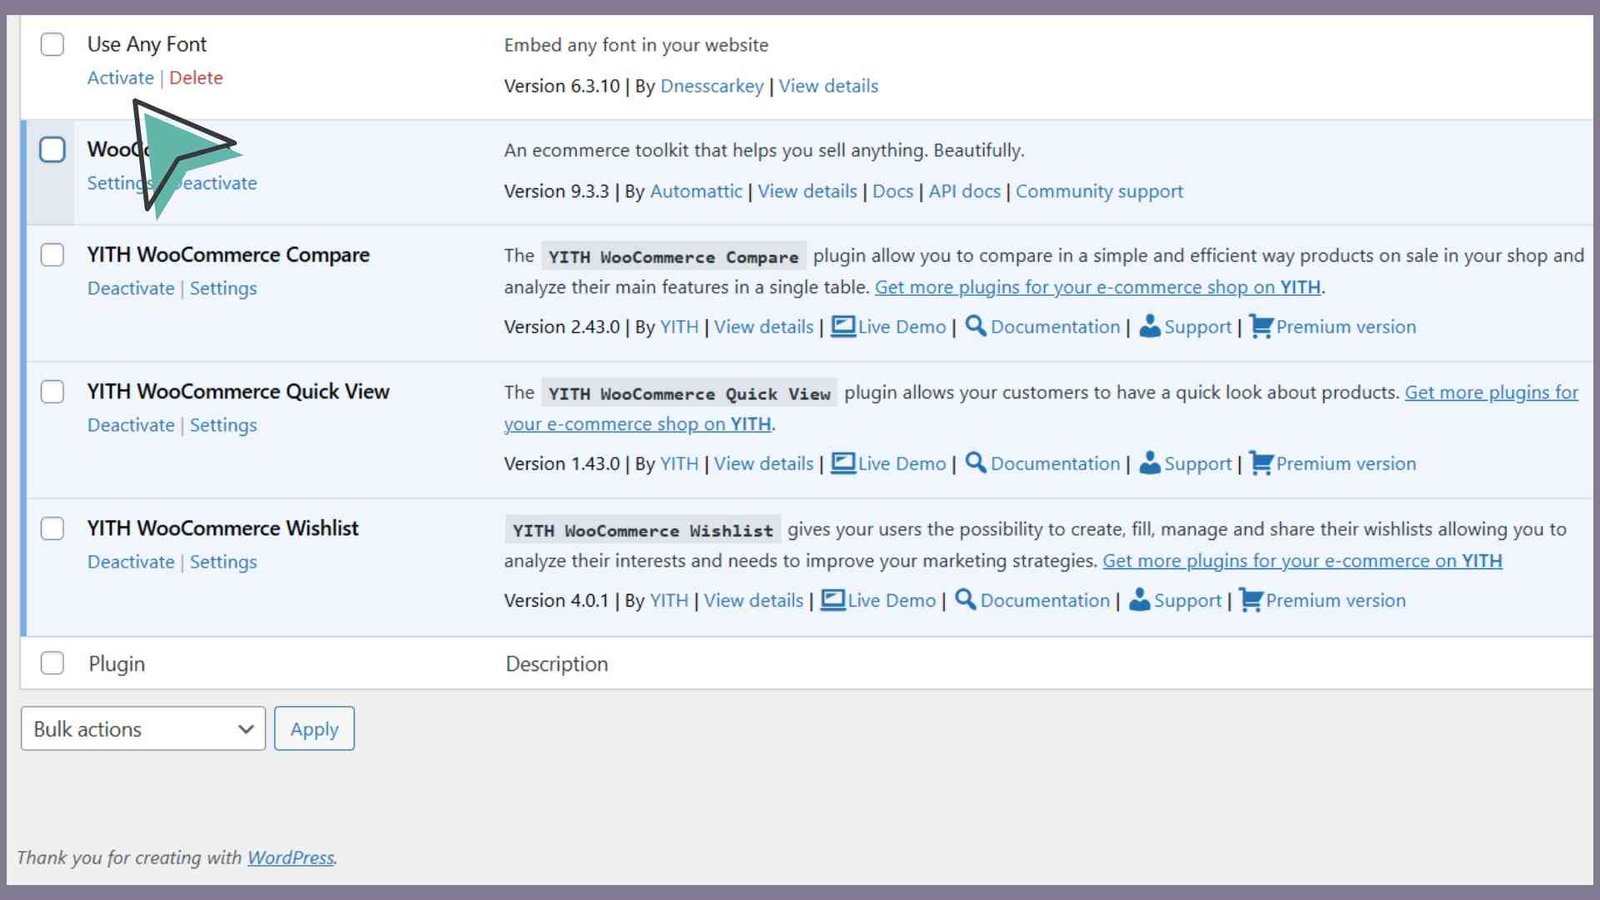Image resolution: width=1600 pixels, height=900 pixels.
Task: Click 'Version 6.3.10' text for Use Any Font
Action: (x=562, y=86)
